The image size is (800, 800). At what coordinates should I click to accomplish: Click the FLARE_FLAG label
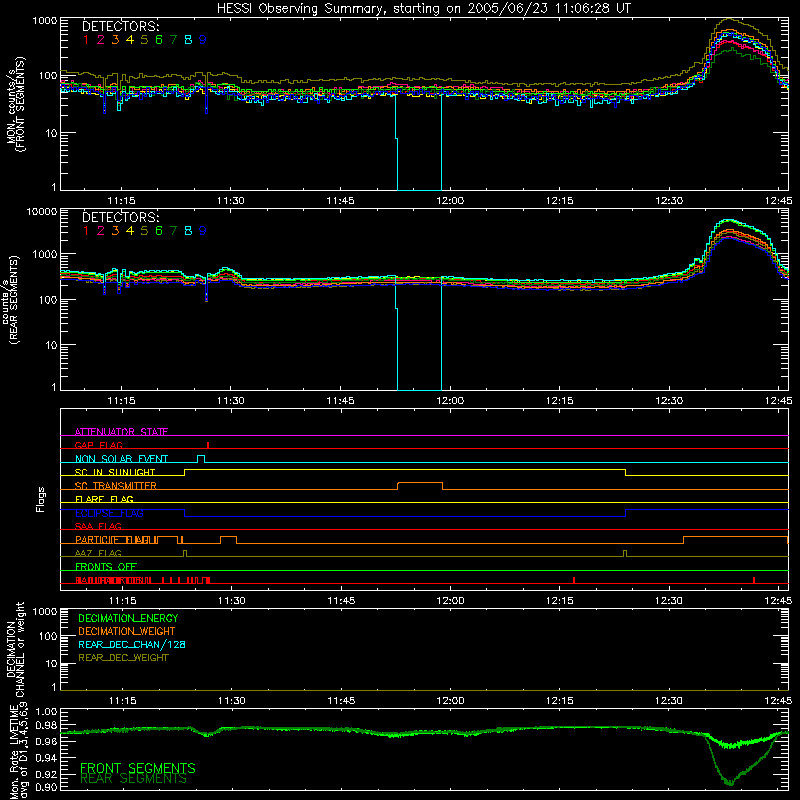[104, 499]
